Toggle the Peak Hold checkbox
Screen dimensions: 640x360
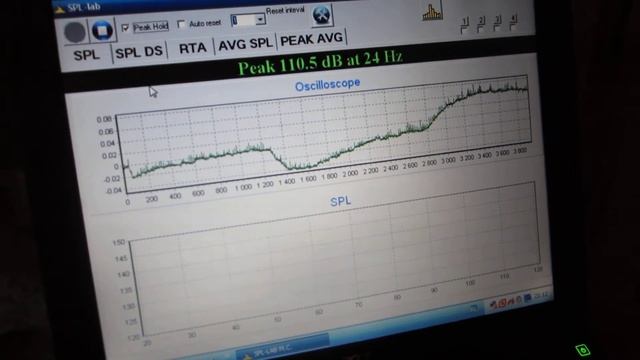[125, 28]
